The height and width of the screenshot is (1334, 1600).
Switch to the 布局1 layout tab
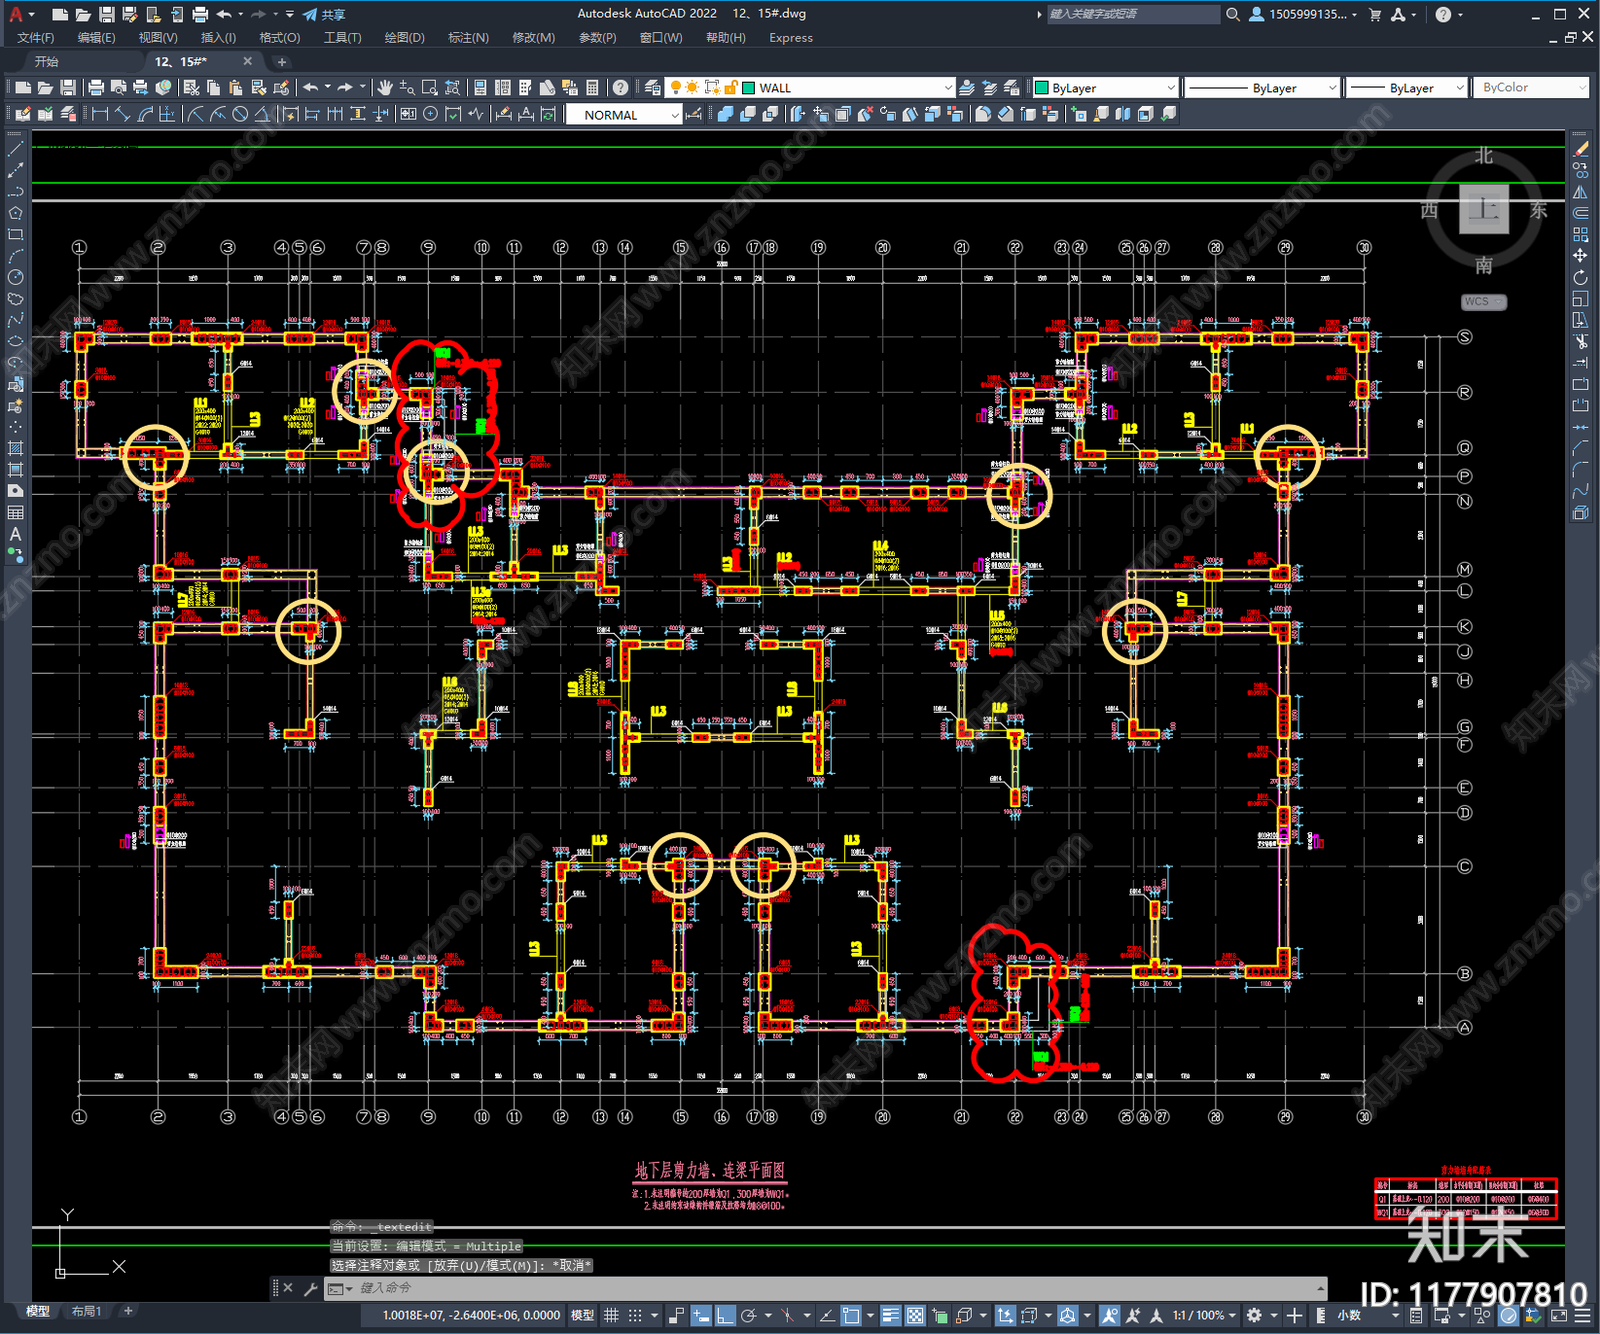86,1311
